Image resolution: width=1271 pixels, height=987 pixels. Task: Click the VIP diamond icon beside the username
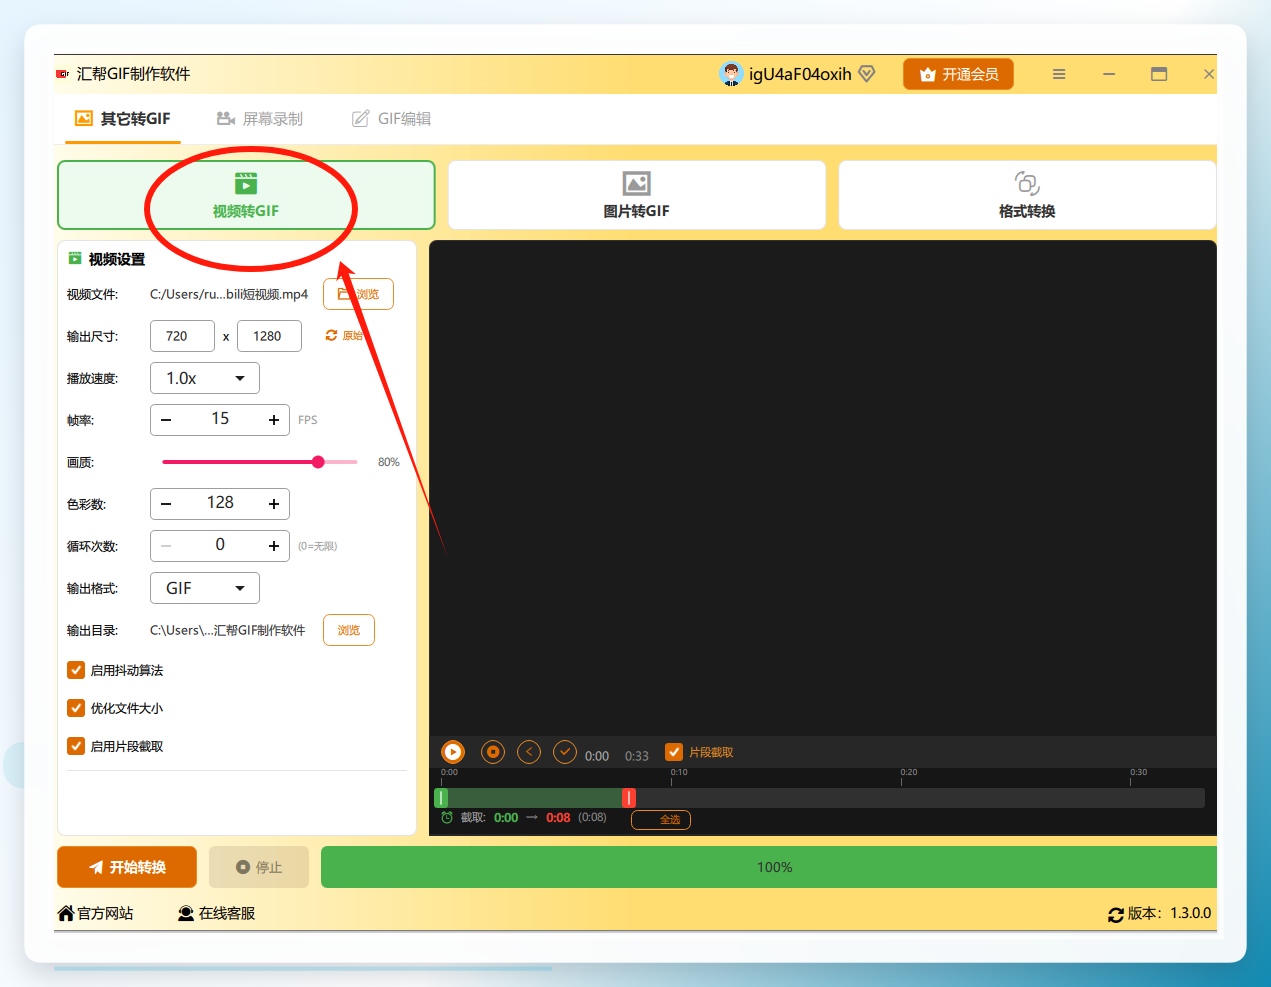point(867,74)
